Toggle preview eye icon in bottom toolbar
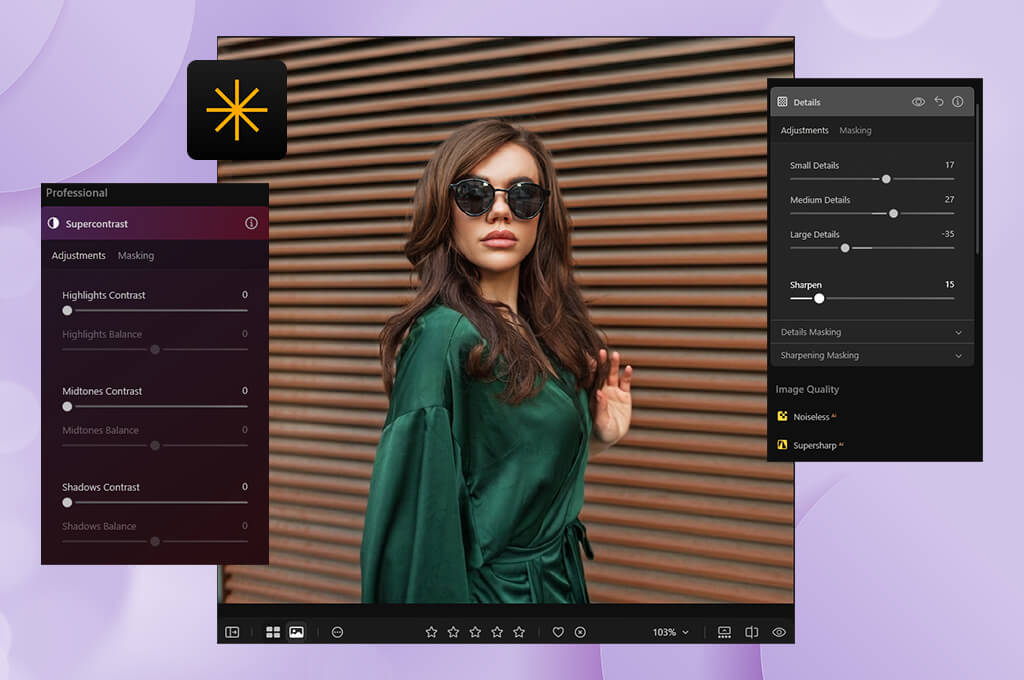Screen dimensions: 1024x680 (779, 632)
